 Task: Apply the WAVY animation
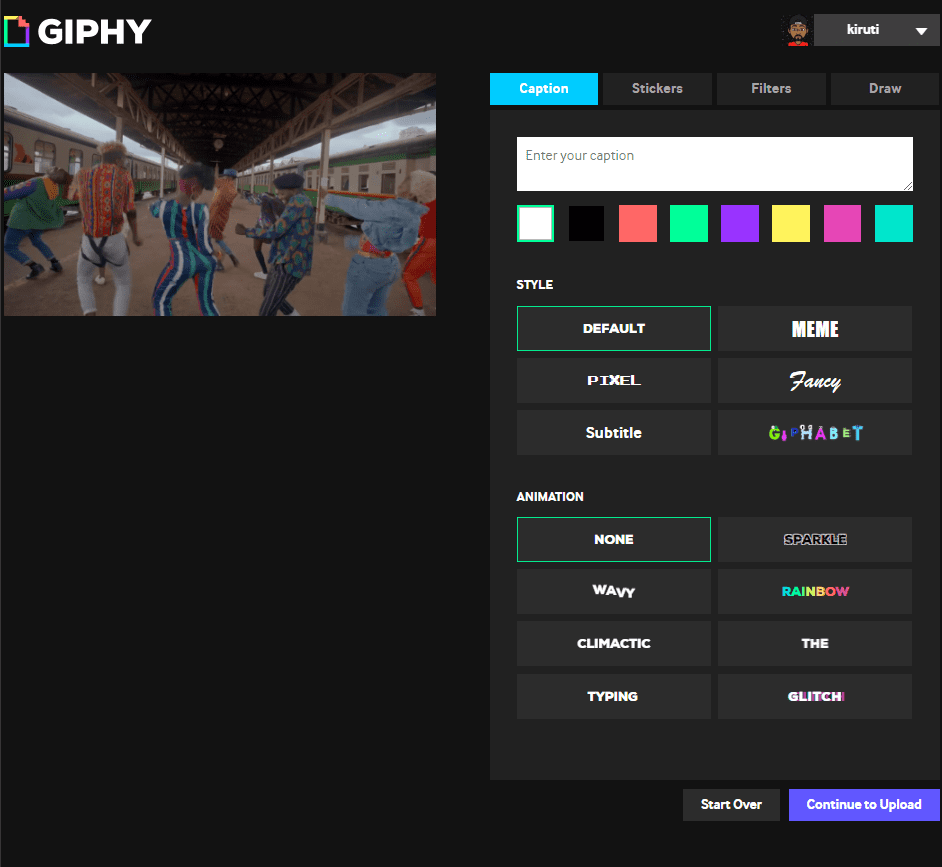pyautogui.click(x=613, y=592)
